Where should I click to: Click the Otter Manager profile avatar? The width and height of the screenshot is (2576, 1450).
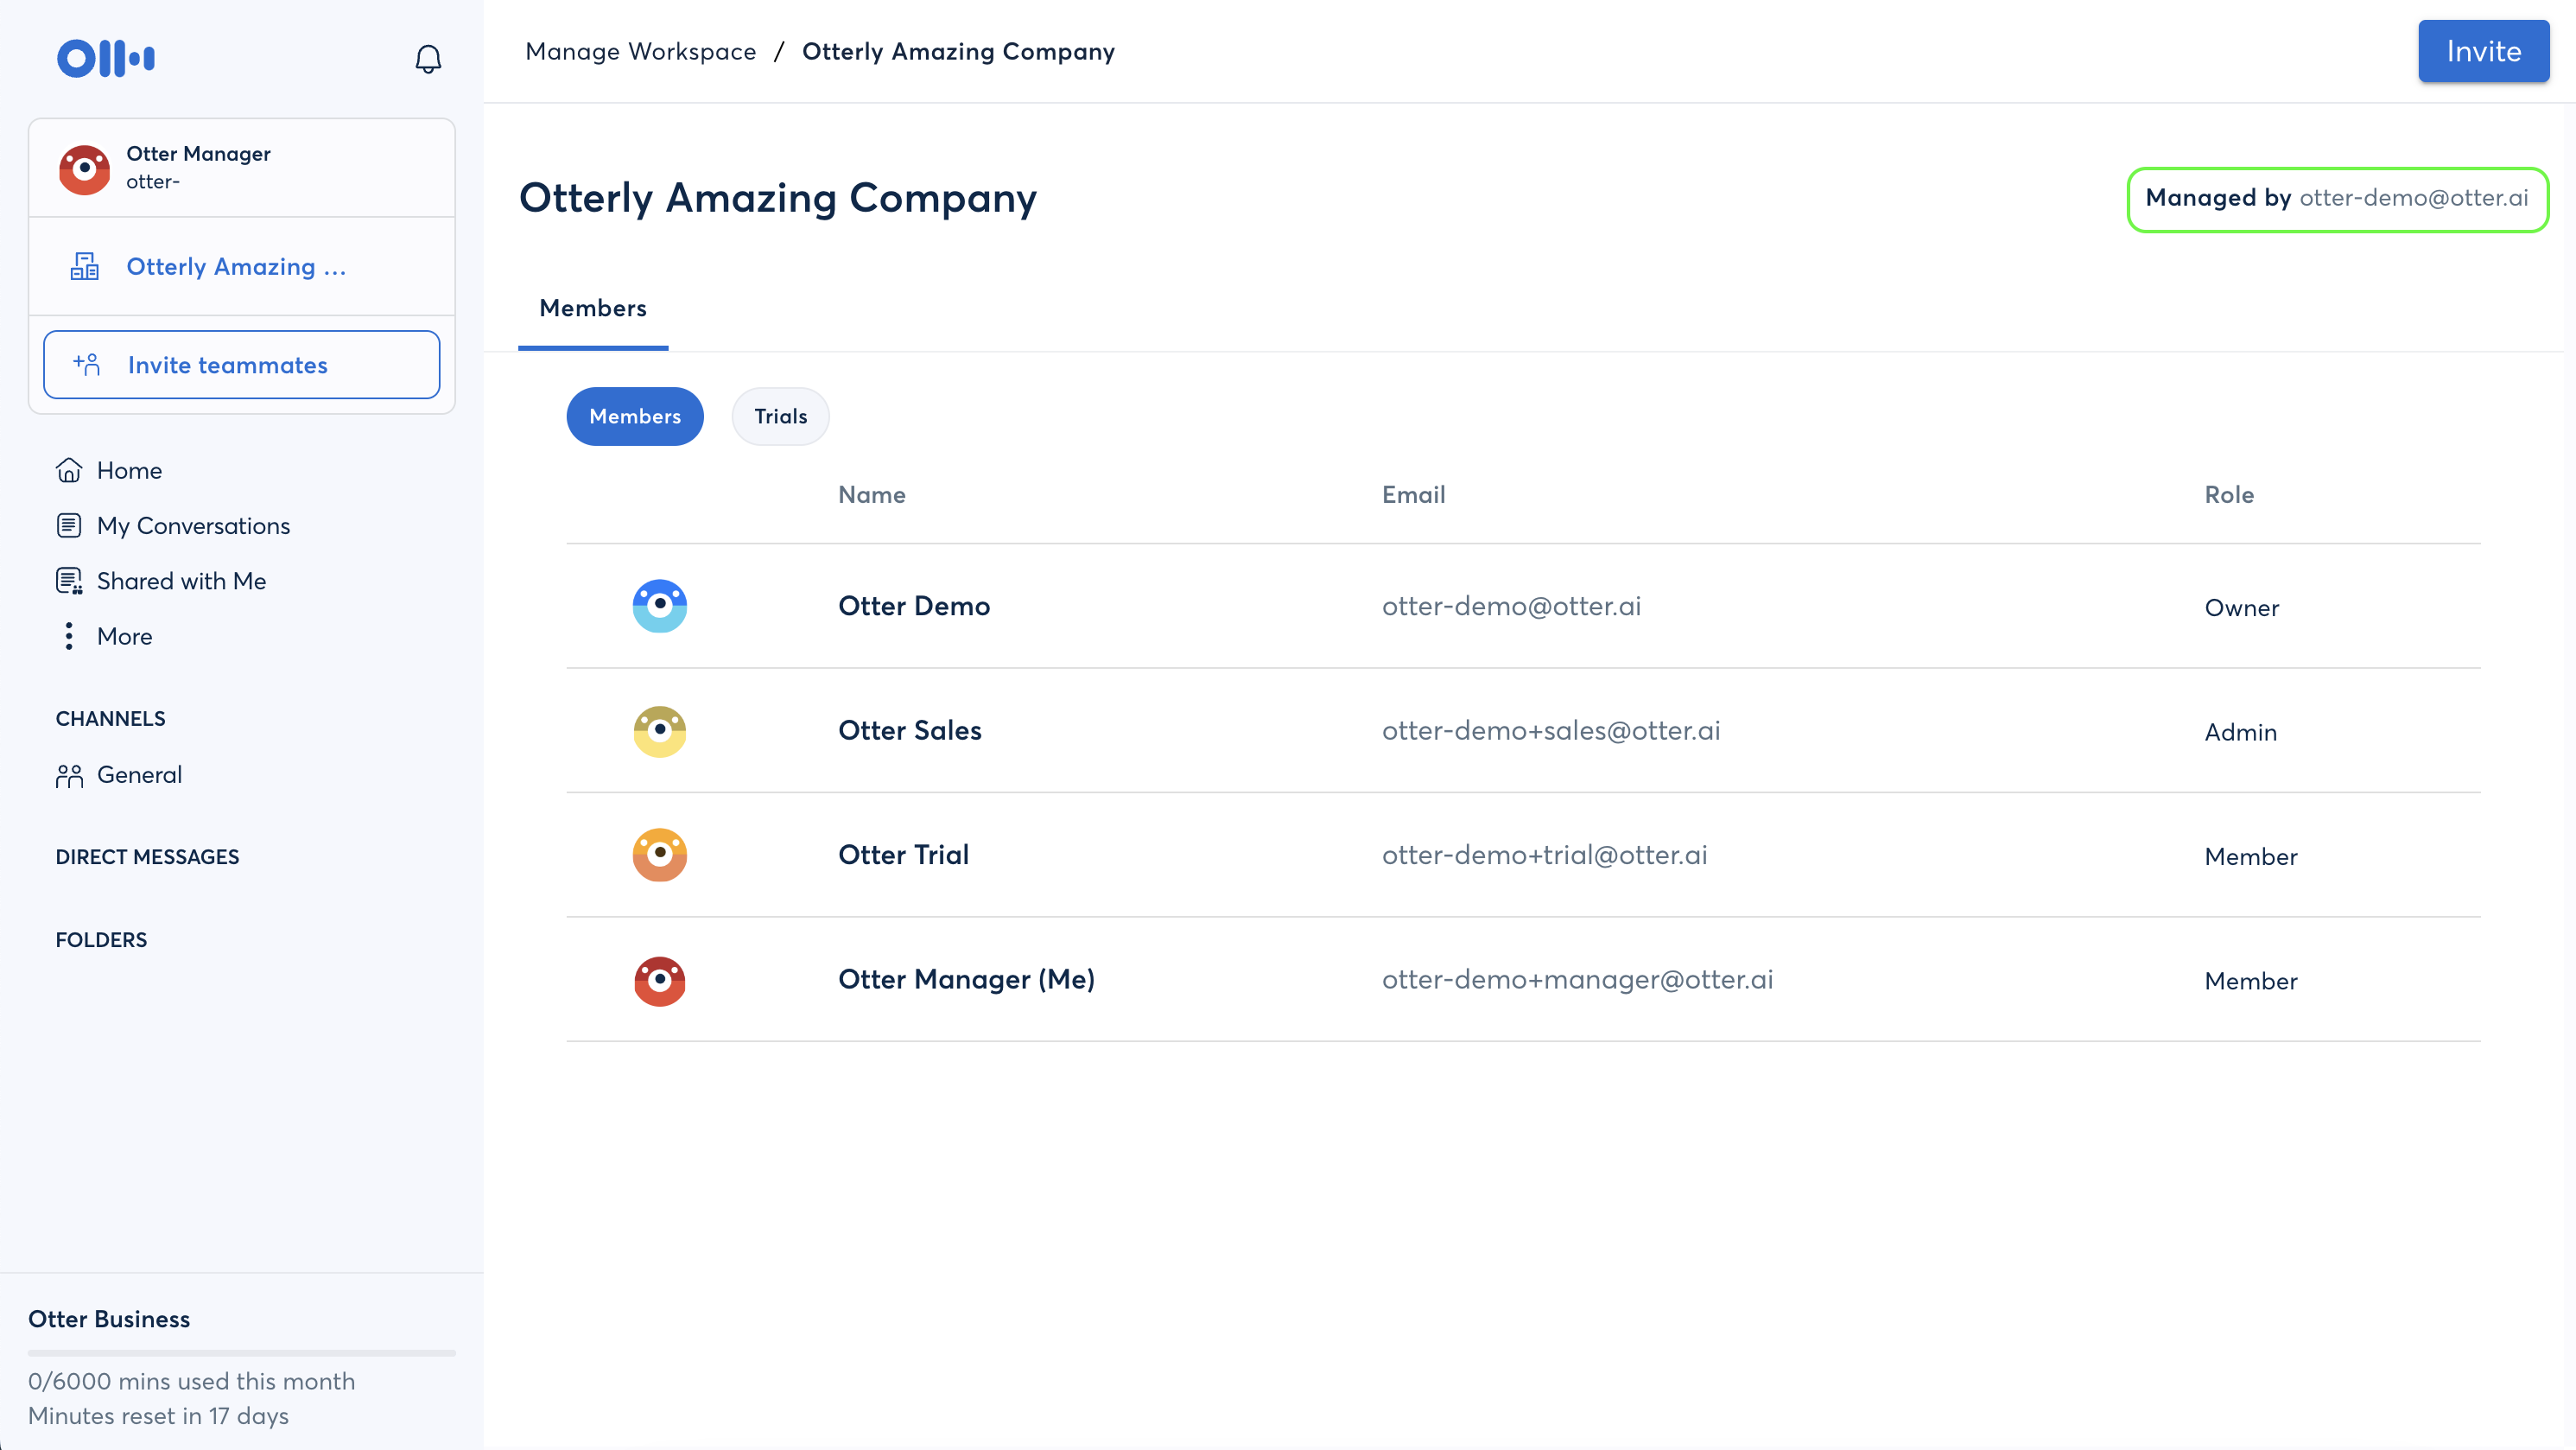click(x=84, y=169)
